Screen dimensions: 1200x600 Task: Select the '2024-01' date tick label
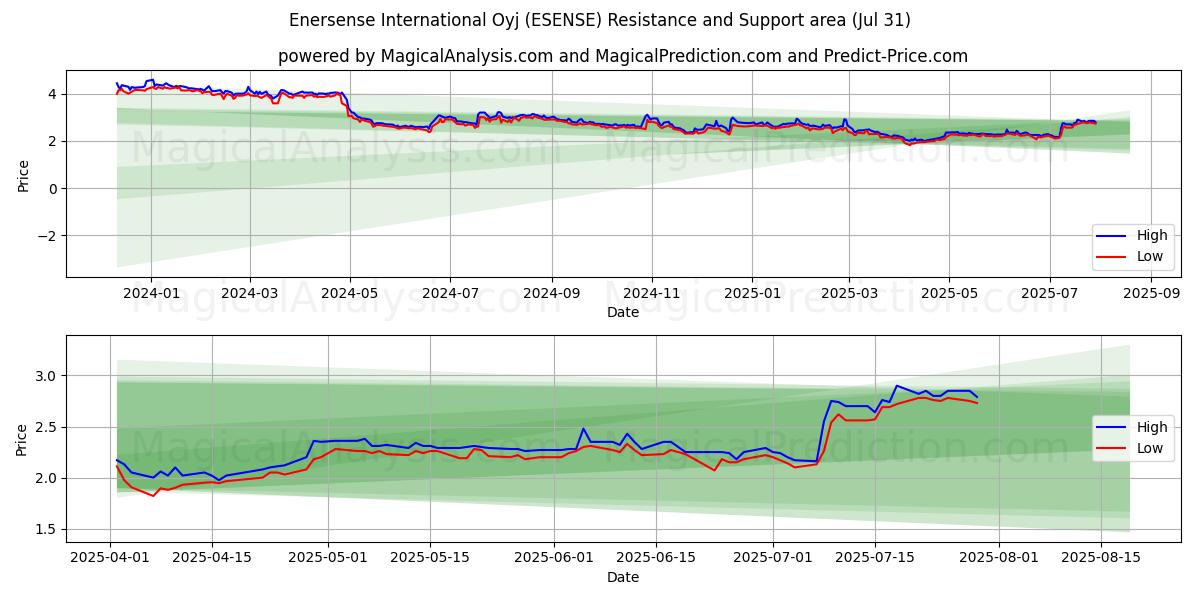point(151,294)
